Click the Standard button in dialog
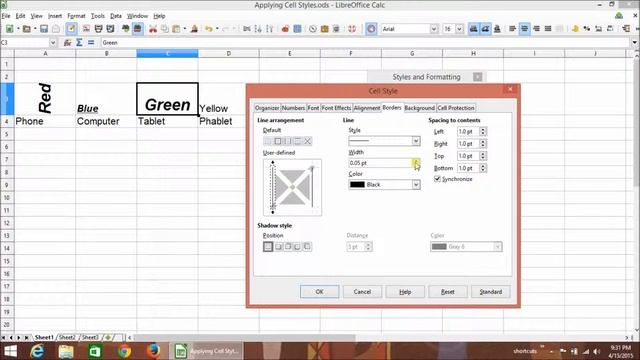This screenshot has height=360, width=640. coord(491,292)
